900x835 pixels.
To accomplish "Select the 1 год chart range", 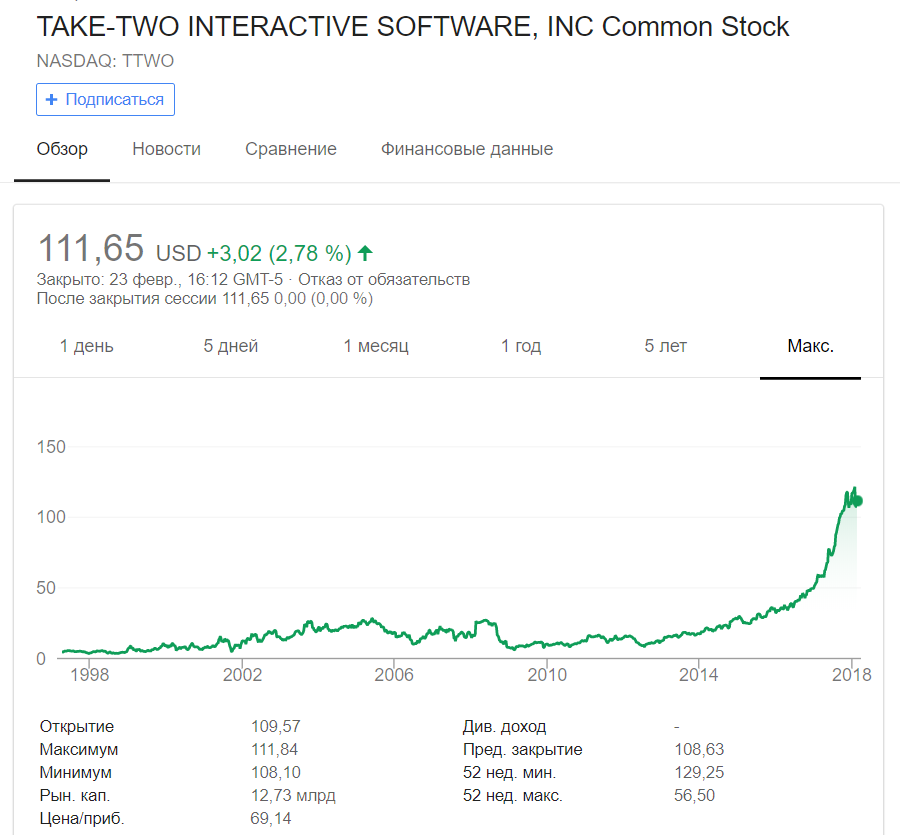I will pos(521,346).
